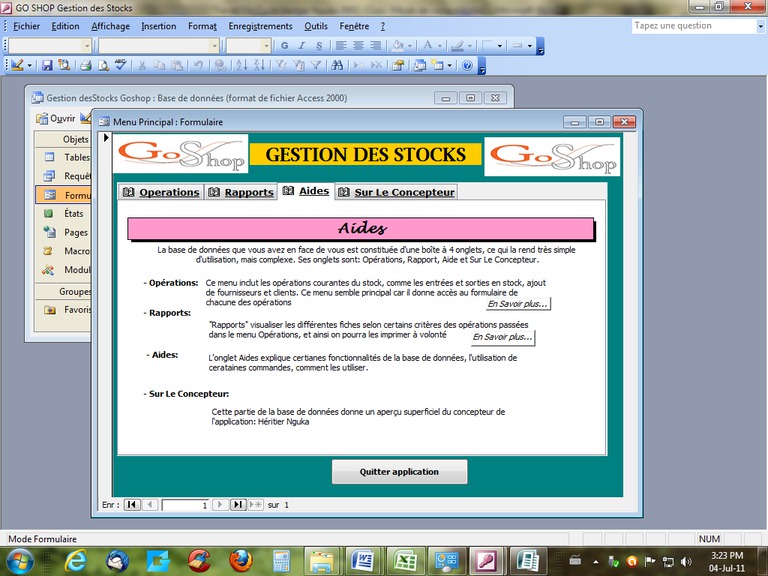Click the binoculars Find icon
Screen dimensions: 768x576
pyautogui.click(x=337, y=65)
